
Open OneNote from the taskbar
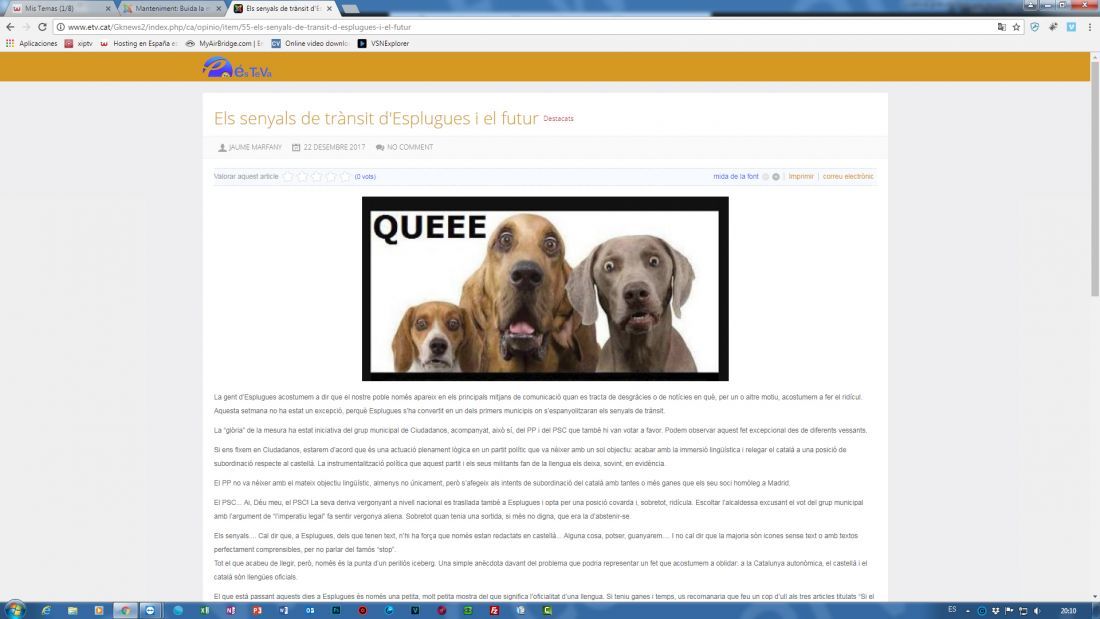231,611
